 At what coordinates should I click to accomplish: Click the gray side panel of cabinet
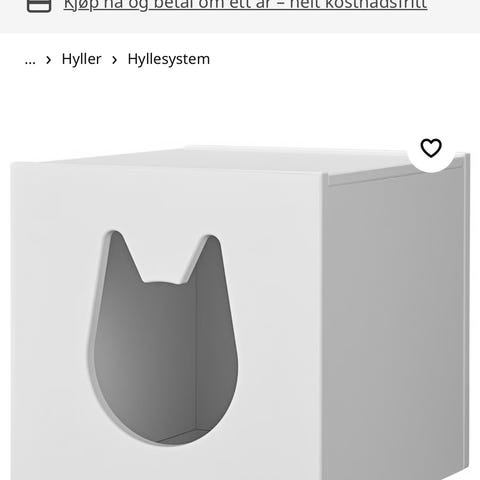pos(395,327)
